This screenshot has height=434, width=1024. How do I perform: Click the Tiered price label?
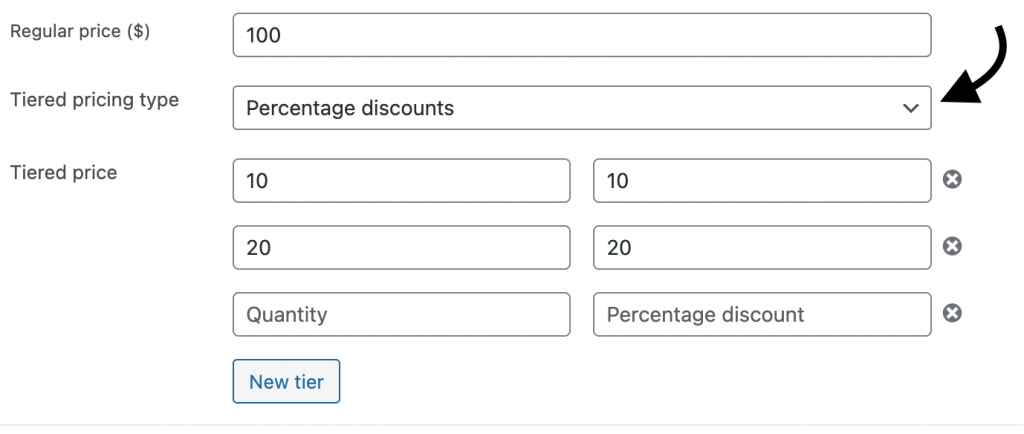point(63,172)
